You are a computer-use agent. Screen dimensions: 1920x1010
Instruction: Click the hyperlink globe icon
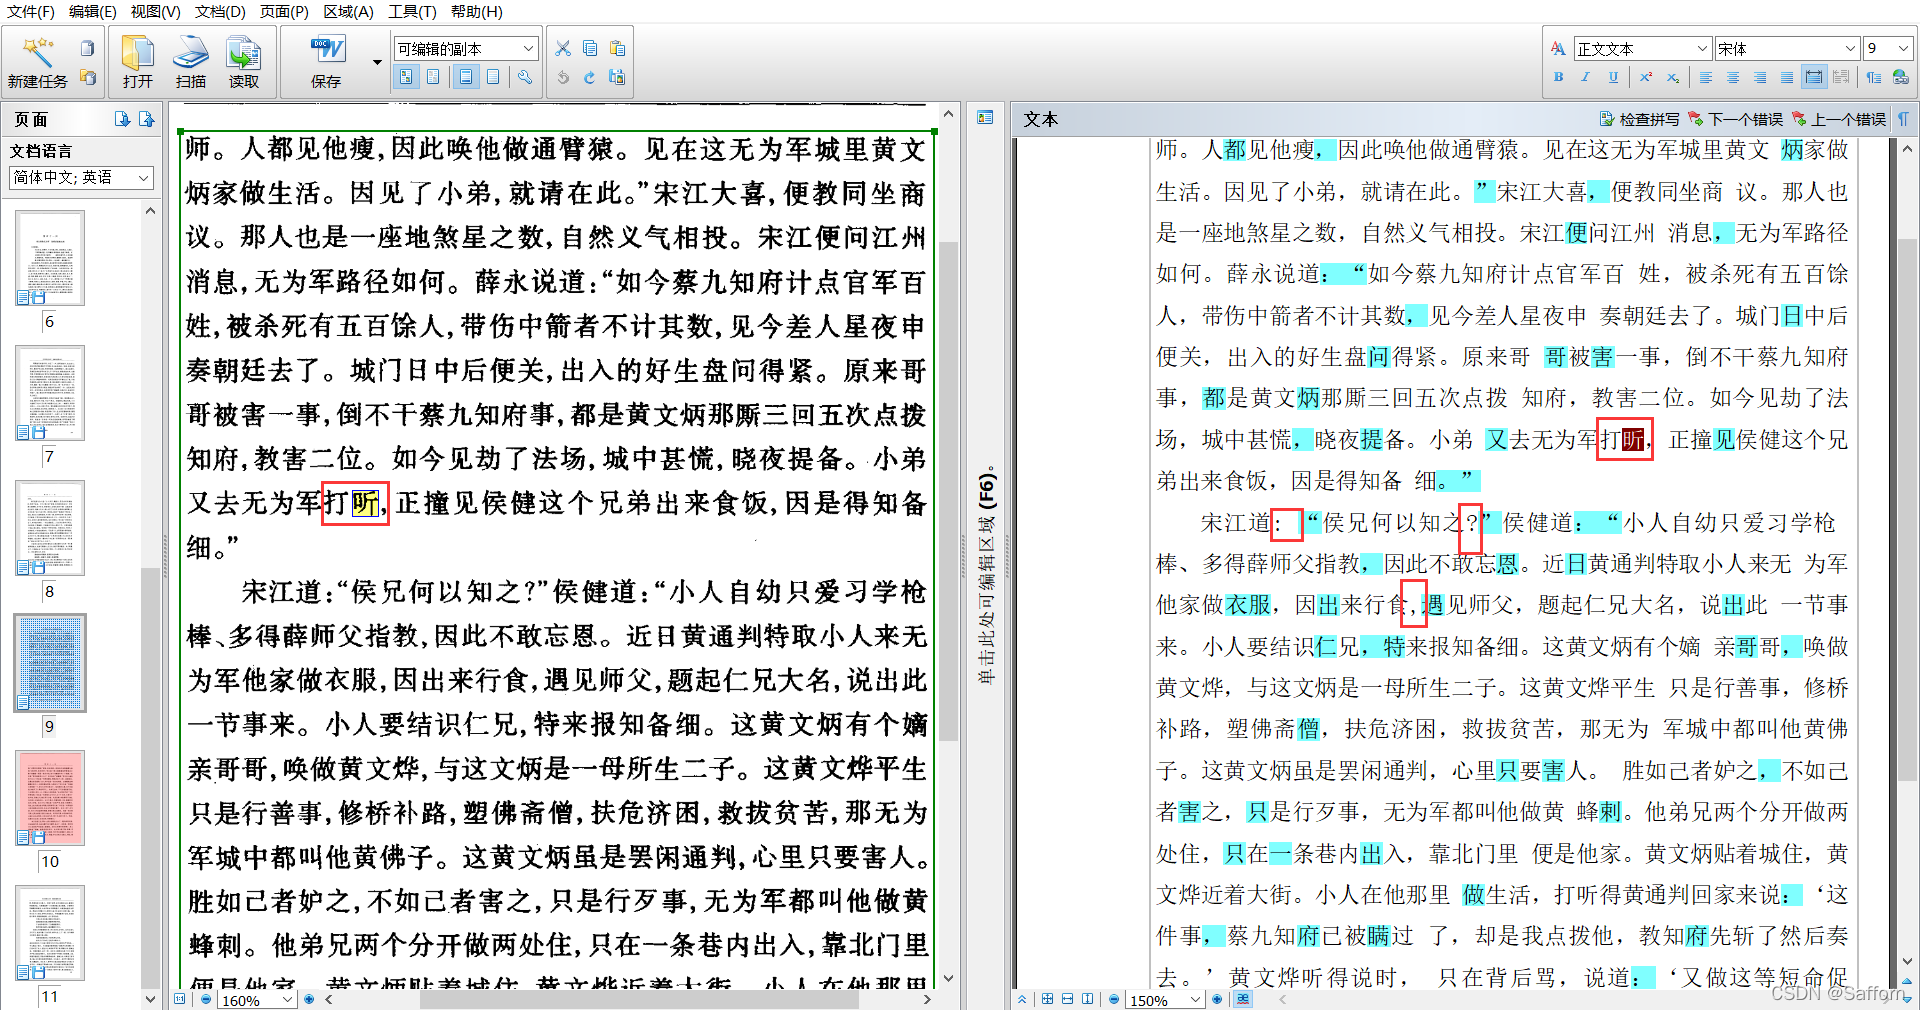pos(1901,77)
